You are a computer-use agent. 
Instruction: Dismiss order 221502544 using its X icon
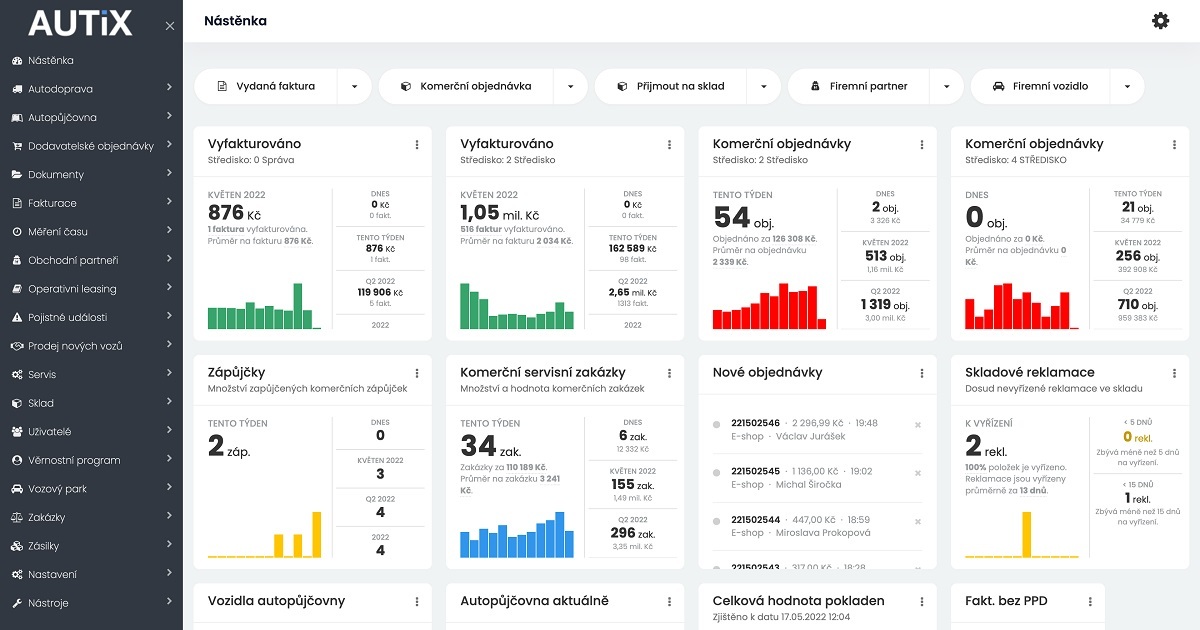point(918,520)
